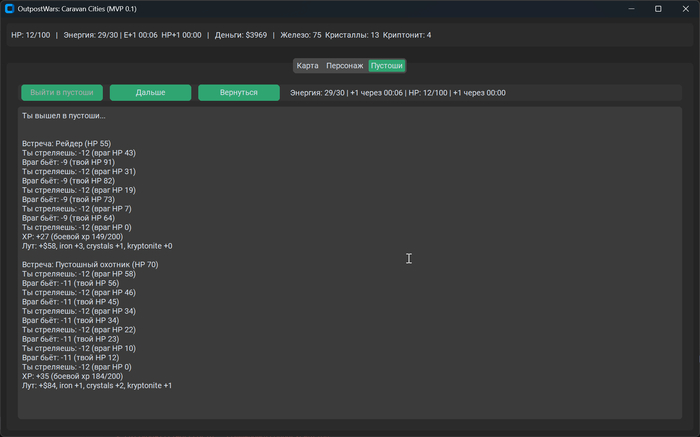Select the Пустоши tab

click(x=386, y=66)
